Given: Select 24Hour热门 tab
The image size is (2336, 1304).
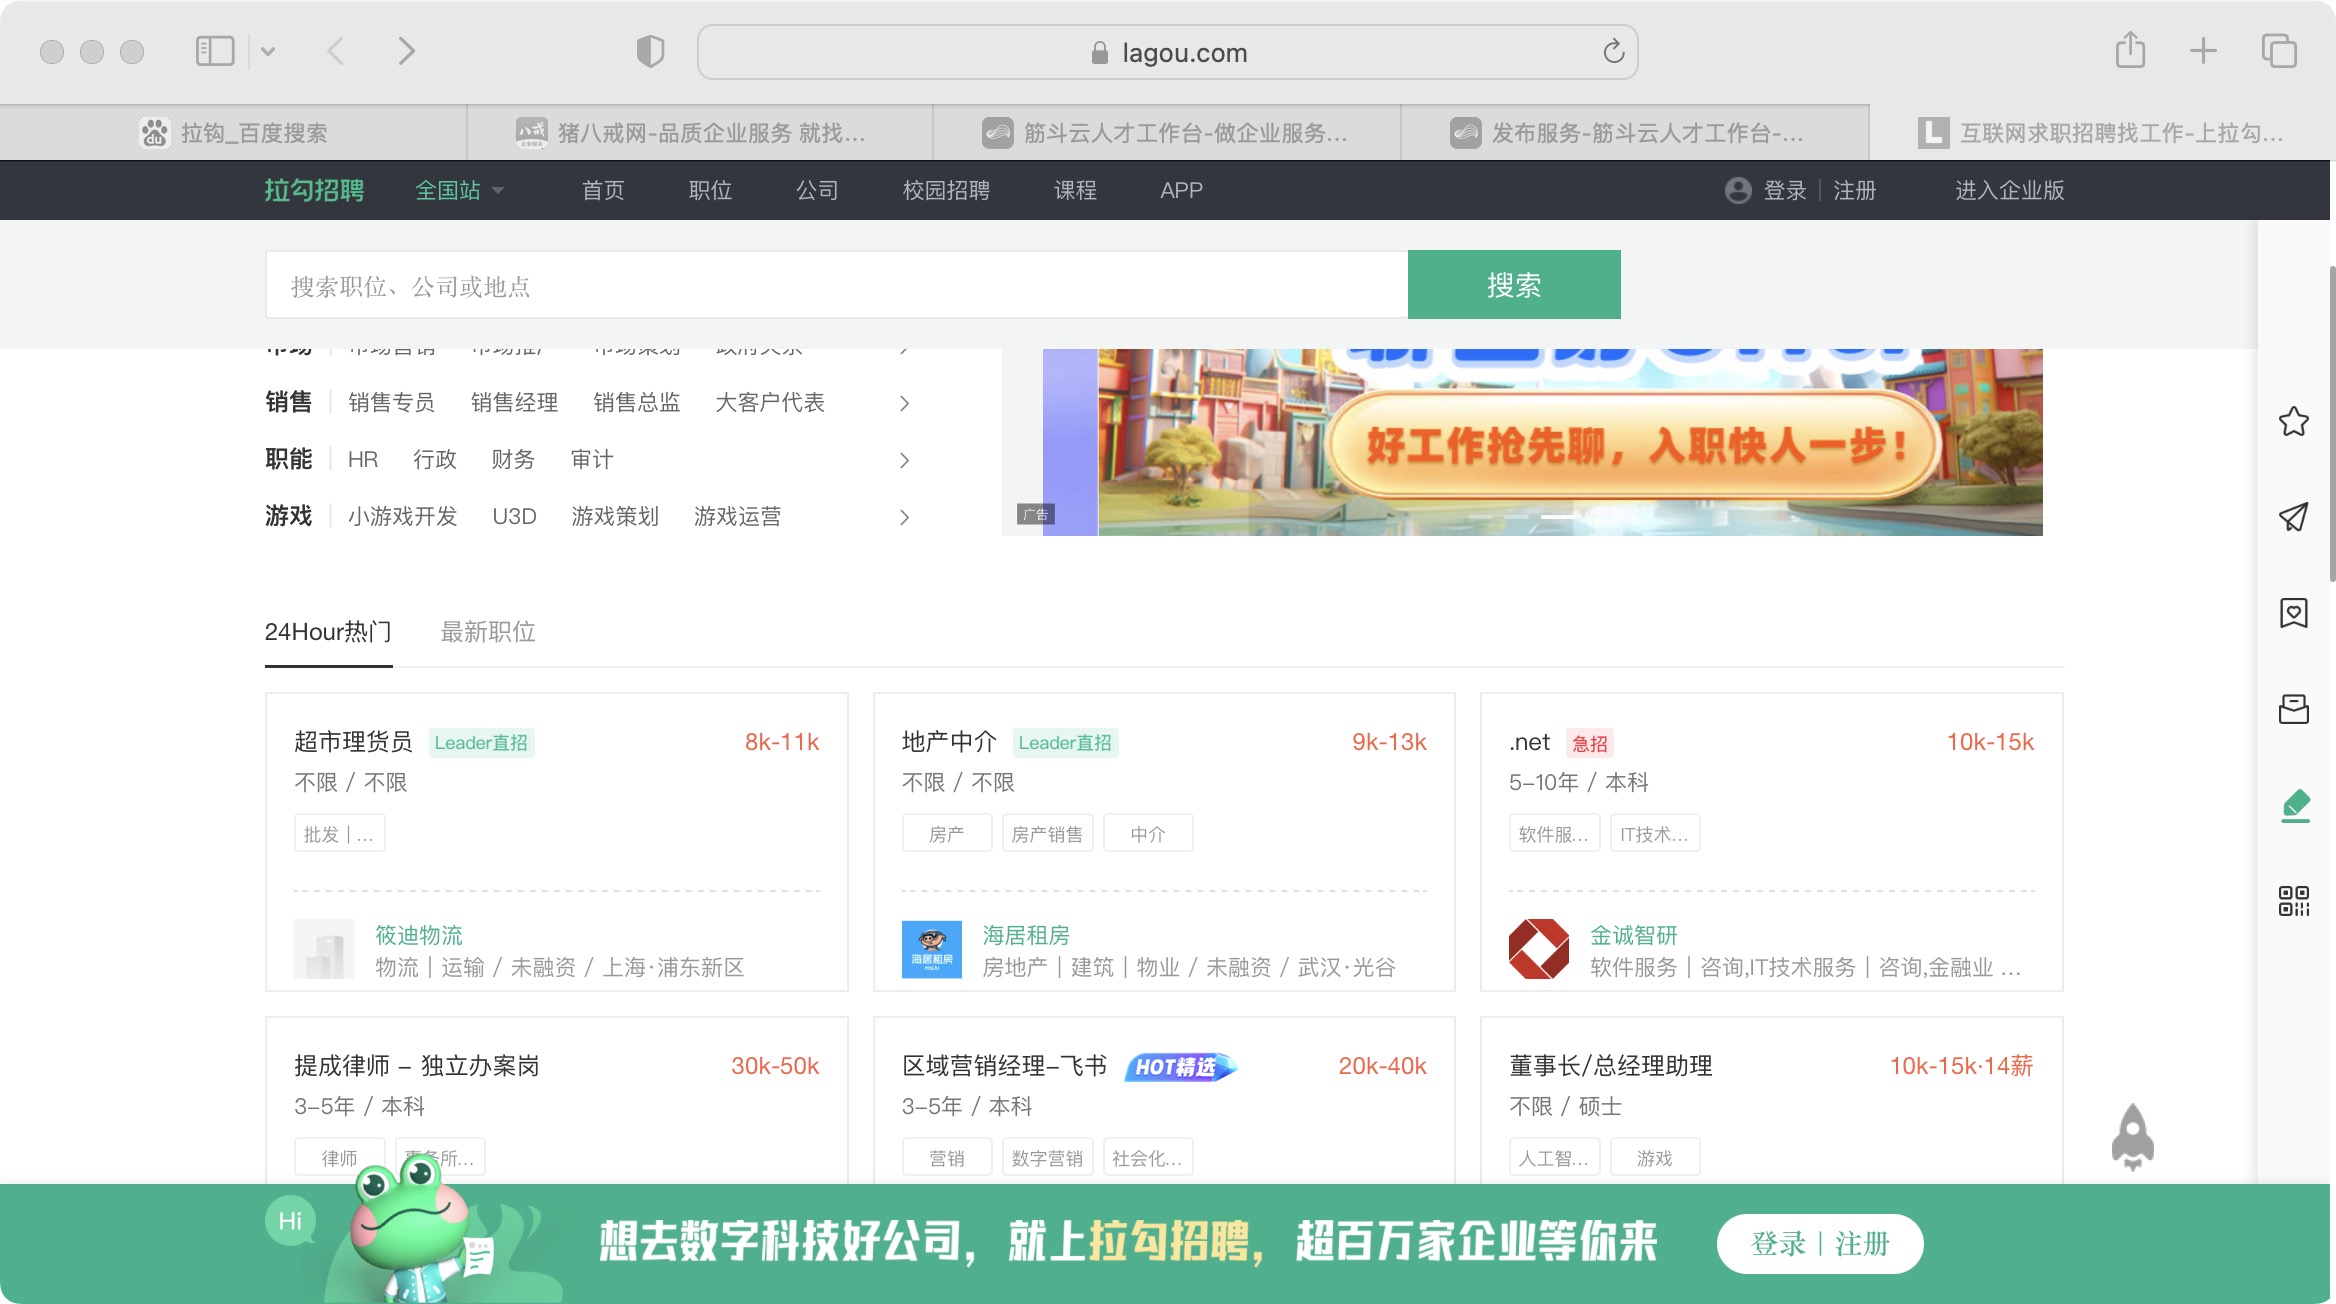Looking at the screenshot, I should [x=328, y=632].
